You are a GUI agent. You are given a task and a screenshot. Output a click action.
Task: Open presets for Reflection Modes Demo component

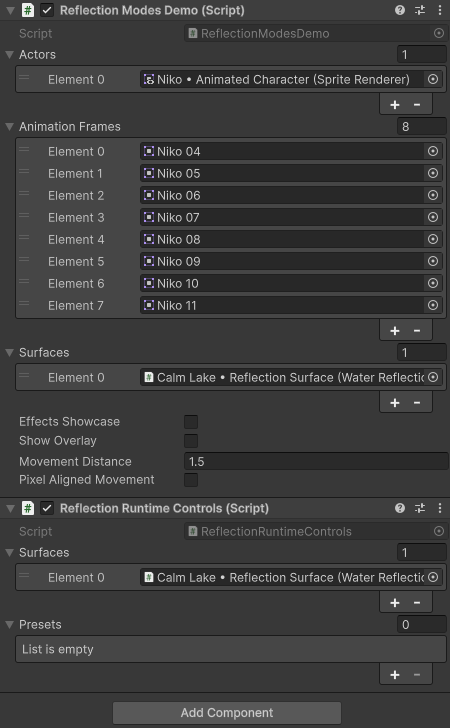(420, 10)
